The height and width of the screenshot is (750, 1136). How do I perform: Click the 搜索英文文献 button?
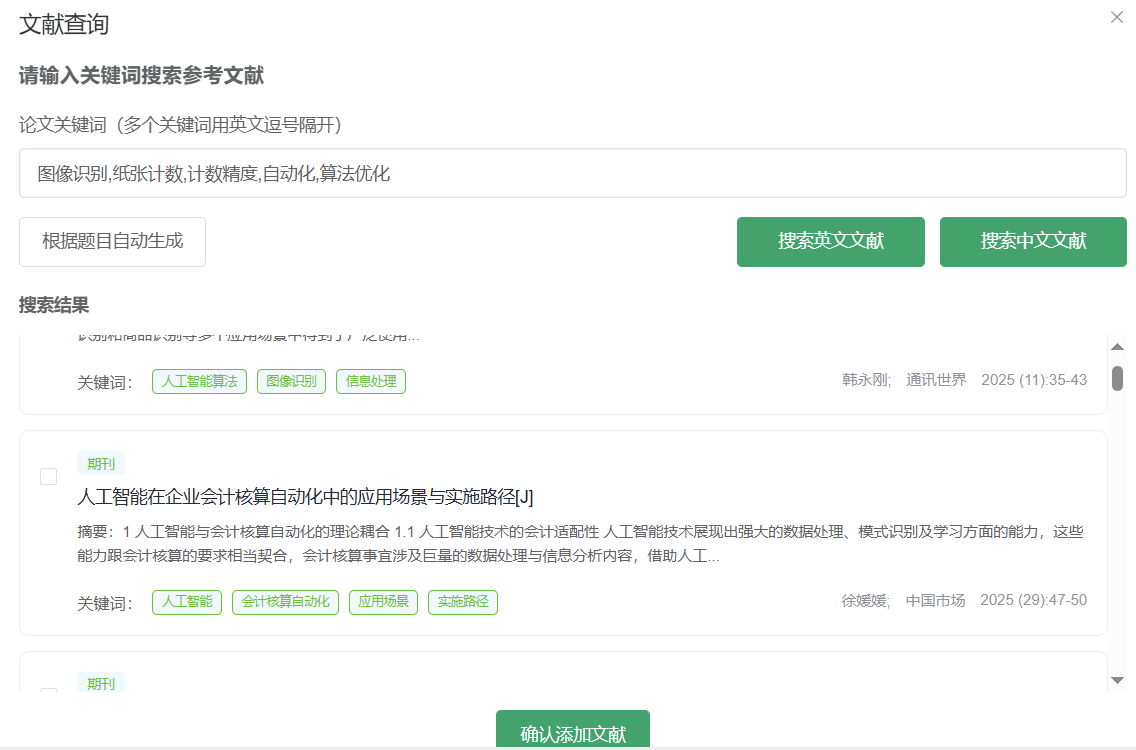click(830, 241)
